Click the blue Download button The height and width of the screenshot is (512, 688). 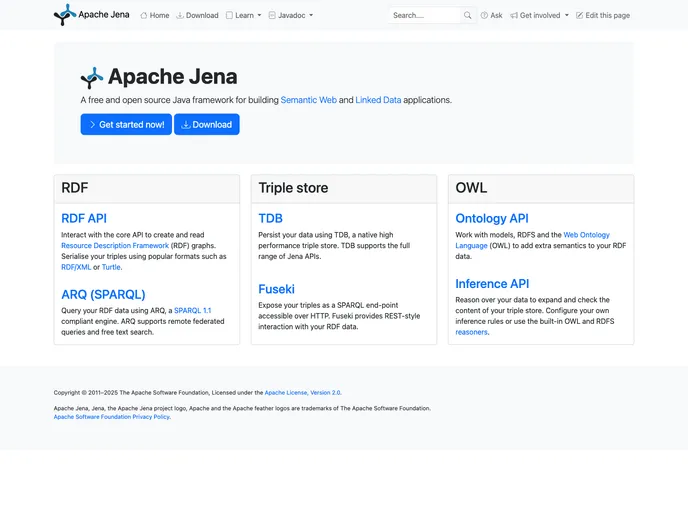(x=207, y=125)
